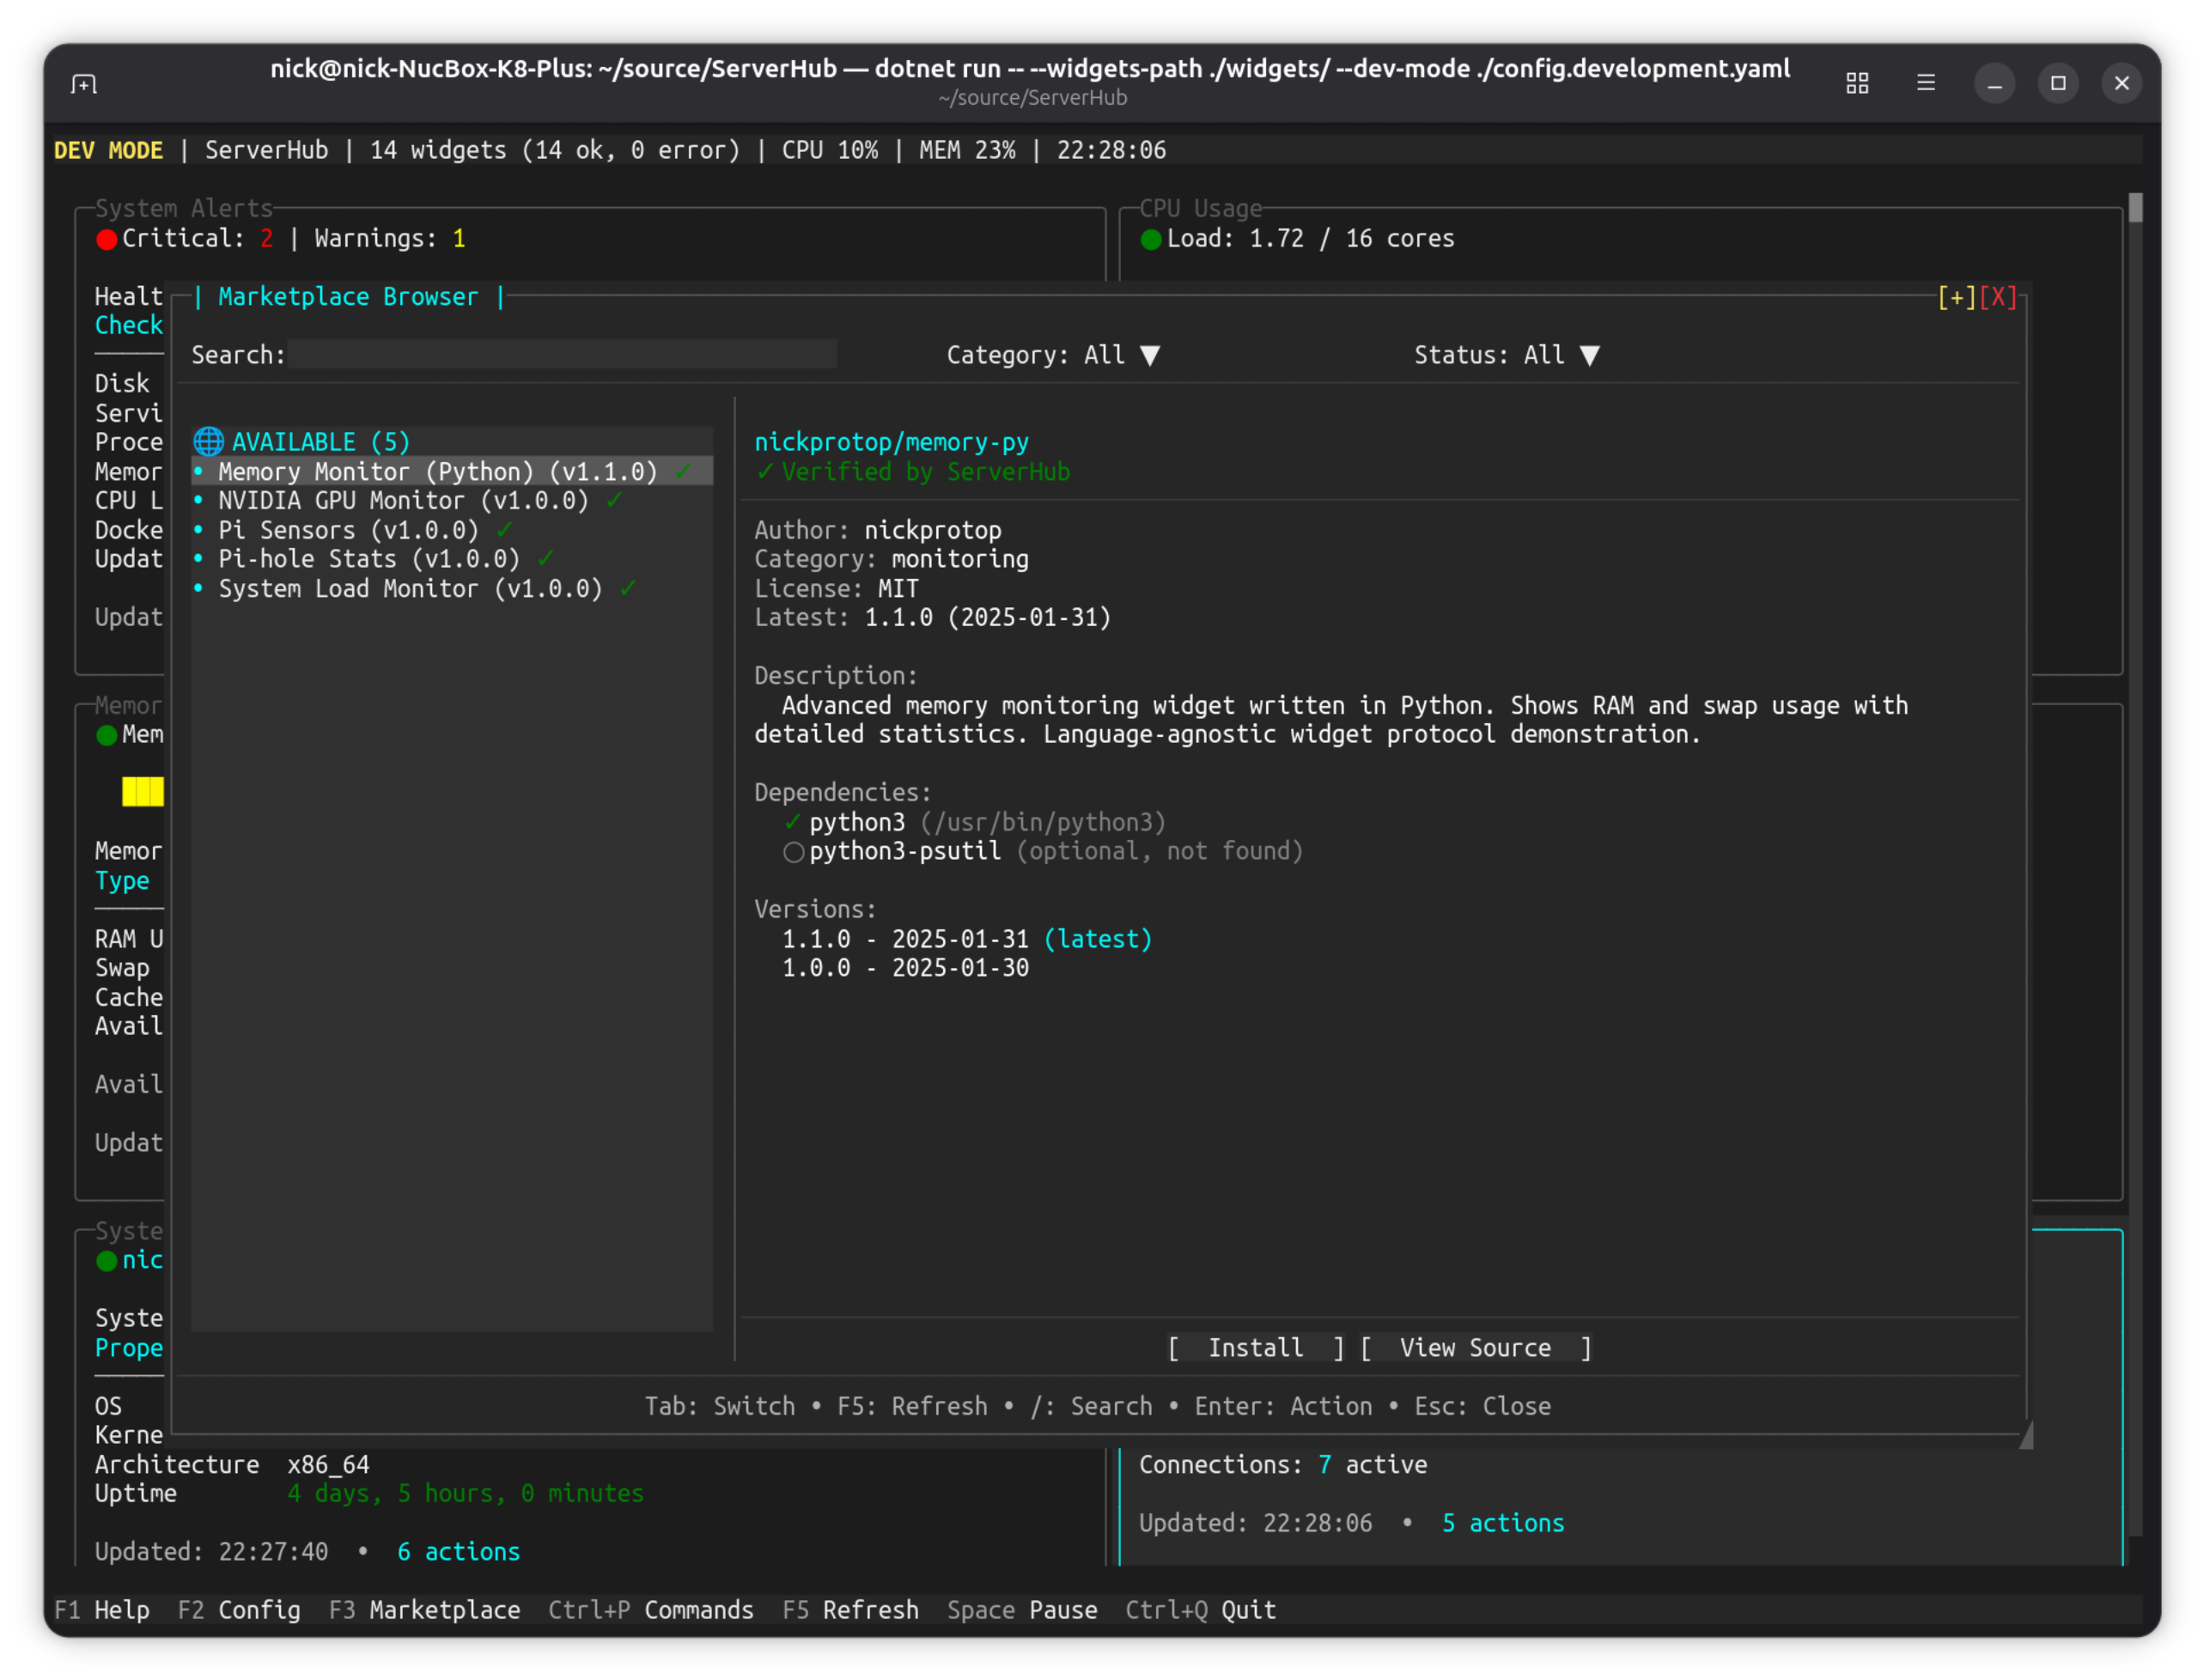This screenshot has width=2204, height=1680.
Task: Click the green CPU Load status dot
Action: point(1151,239)
